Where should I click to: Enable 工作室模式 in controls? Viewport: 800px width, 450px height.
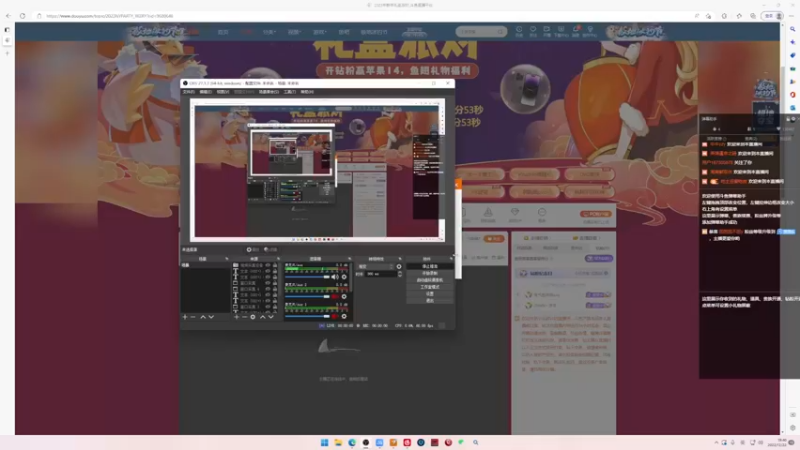click(430, 287)
